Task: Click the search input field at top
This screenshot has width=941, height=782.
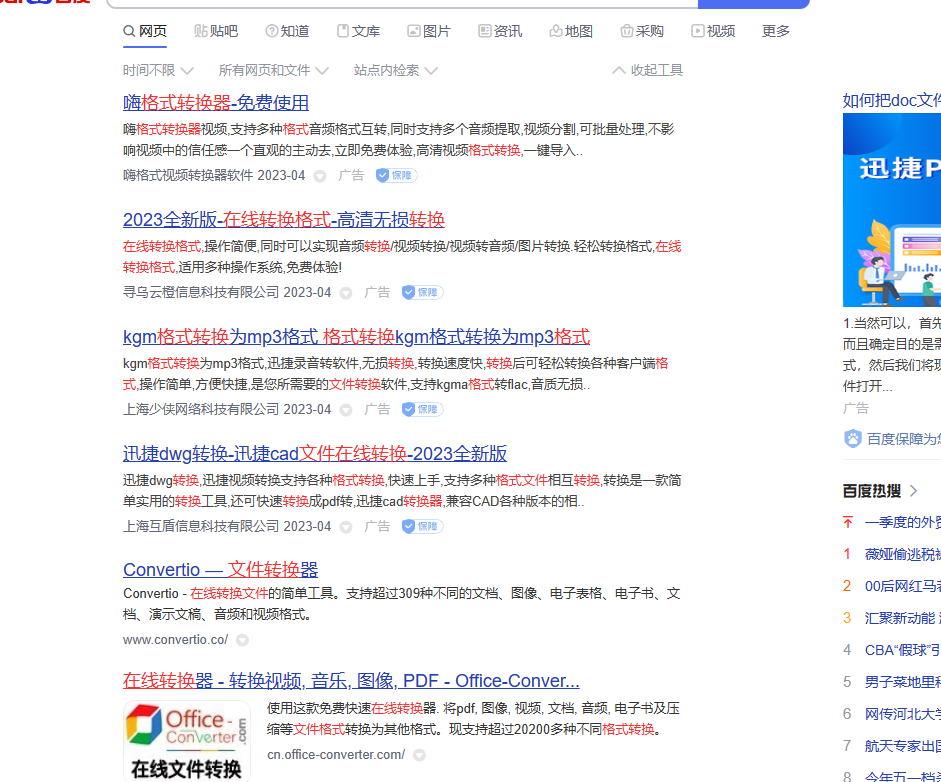Action: tap(402, 3)
